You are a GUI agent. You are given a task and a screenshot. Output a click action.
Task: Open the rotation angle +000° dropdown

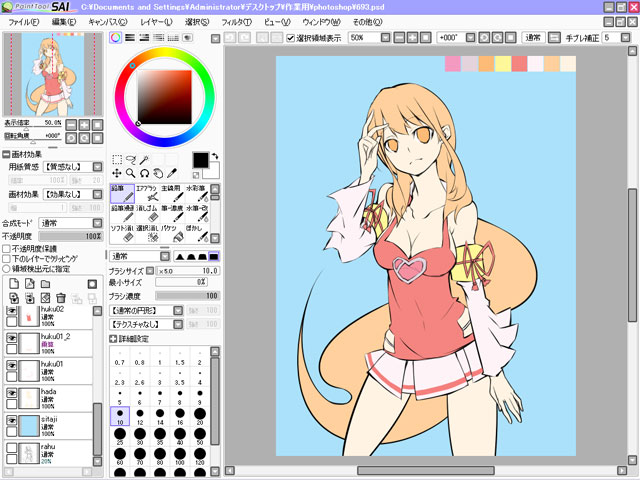point(470,38)
